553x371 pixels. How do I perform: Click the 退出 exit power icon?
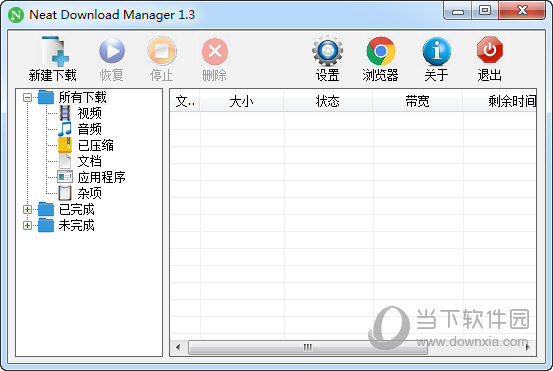[x=490, y=50]
